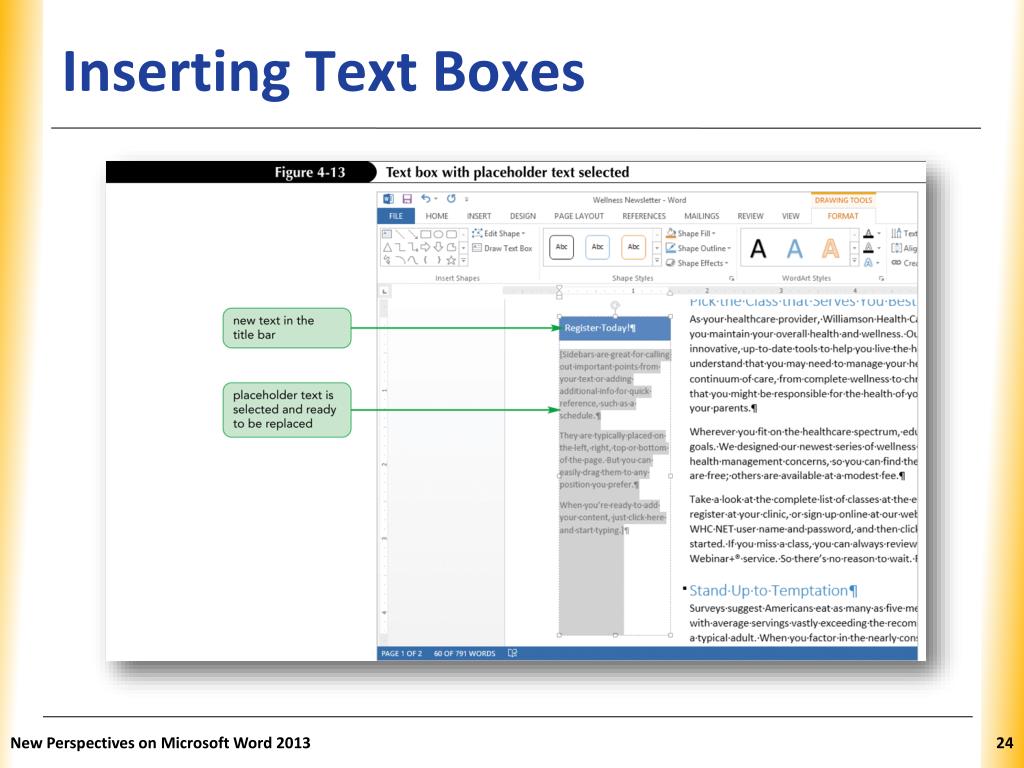Select the rectangle shape

[425, 234]
